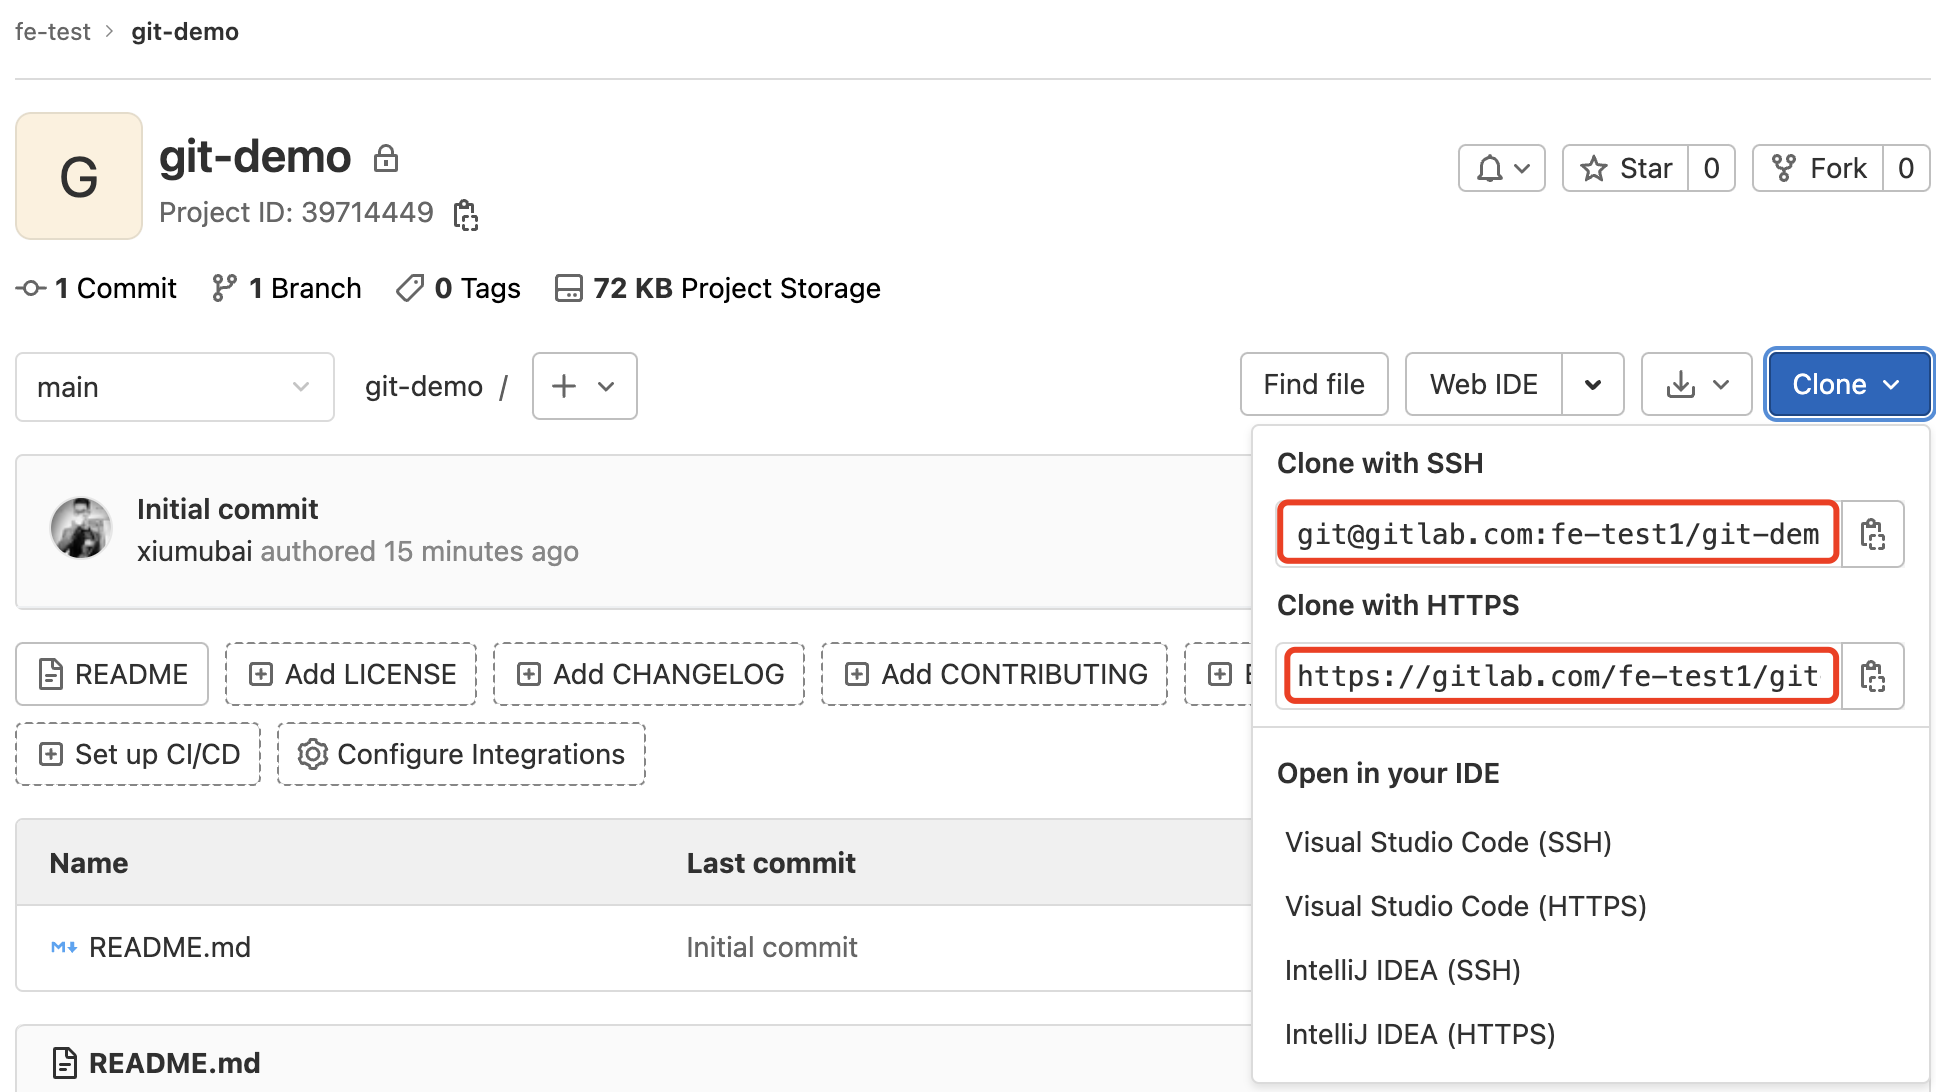Viewport: 1936px width, 1092px height.
Task: Open the download source code dropdown
Action: pos(1696,384)
